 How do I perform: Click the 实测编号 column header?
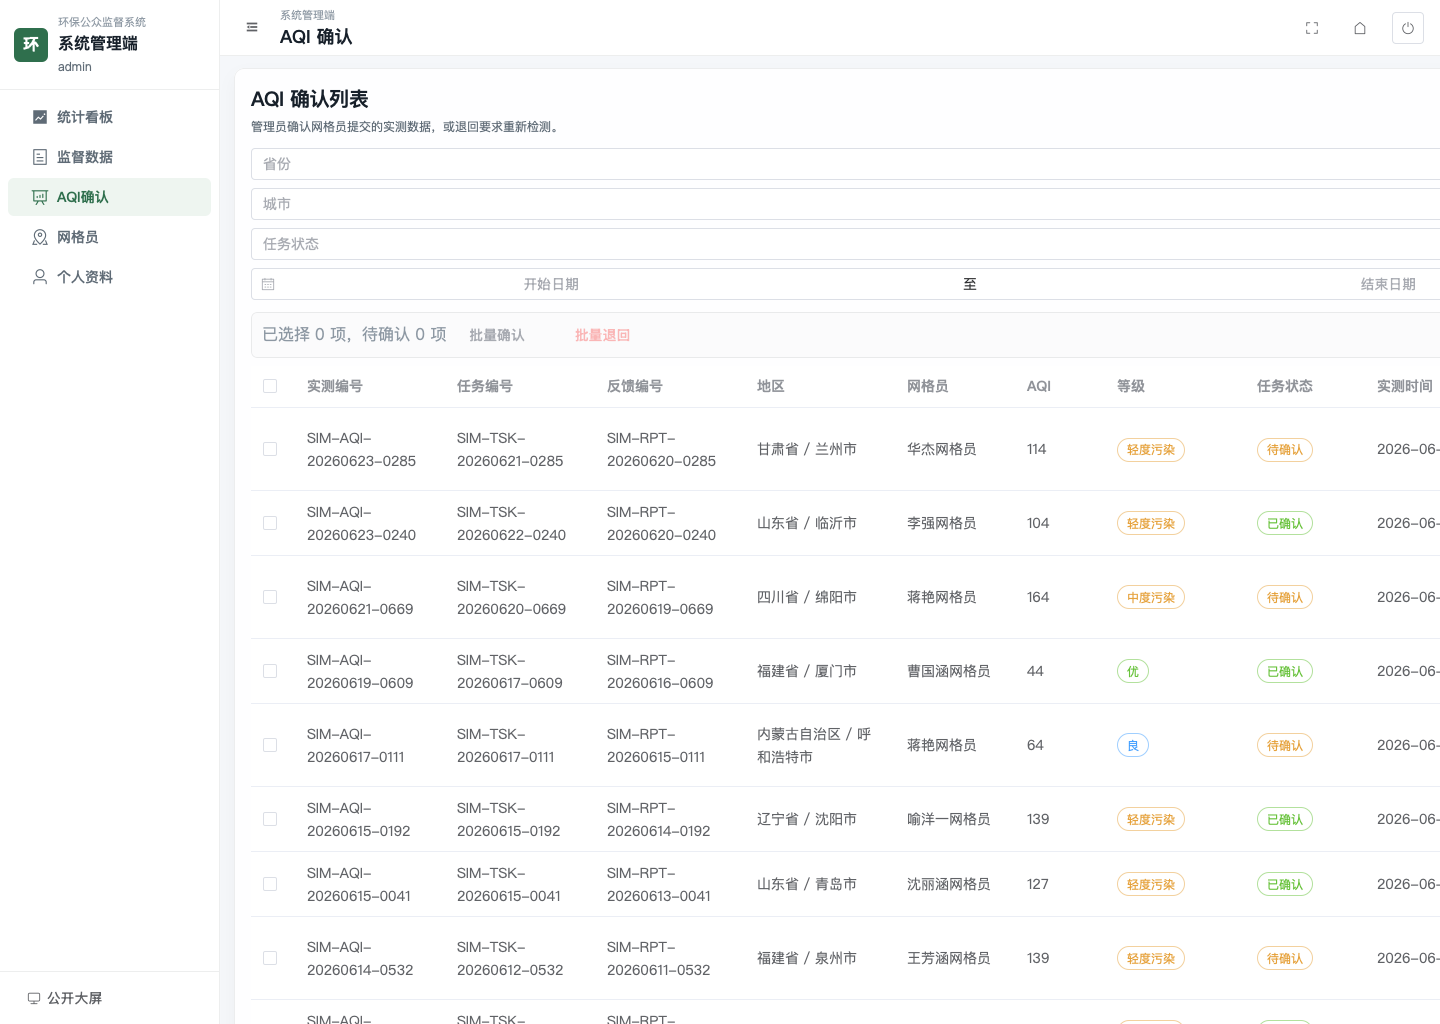click(x=335, y=386)
